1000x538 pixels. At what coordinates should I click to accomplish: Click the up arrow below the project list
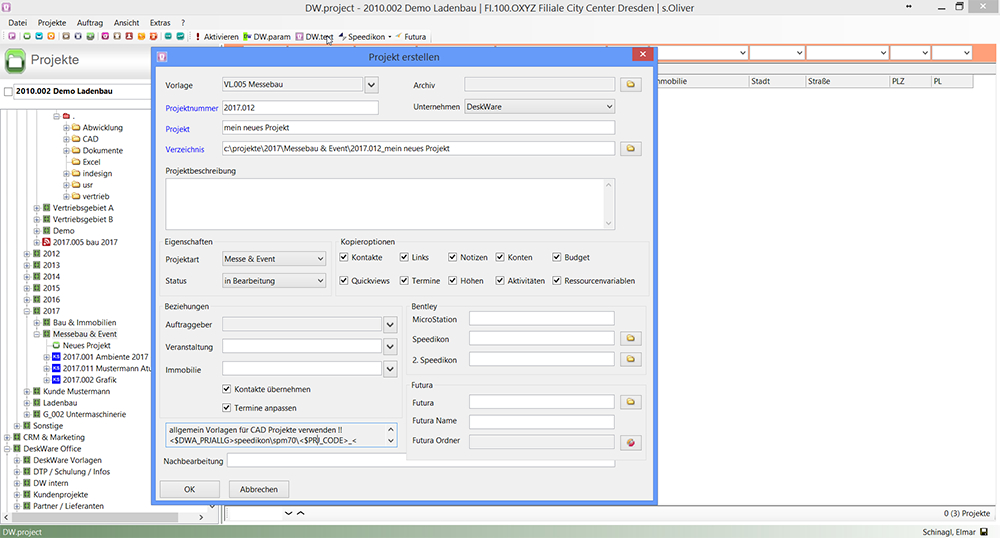[300, 513]
